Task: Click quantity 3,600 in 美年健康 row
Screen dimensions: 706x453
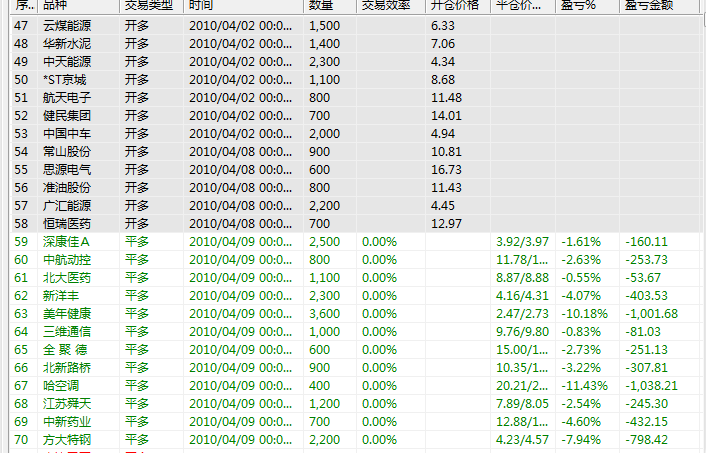Action: [324, 314]
